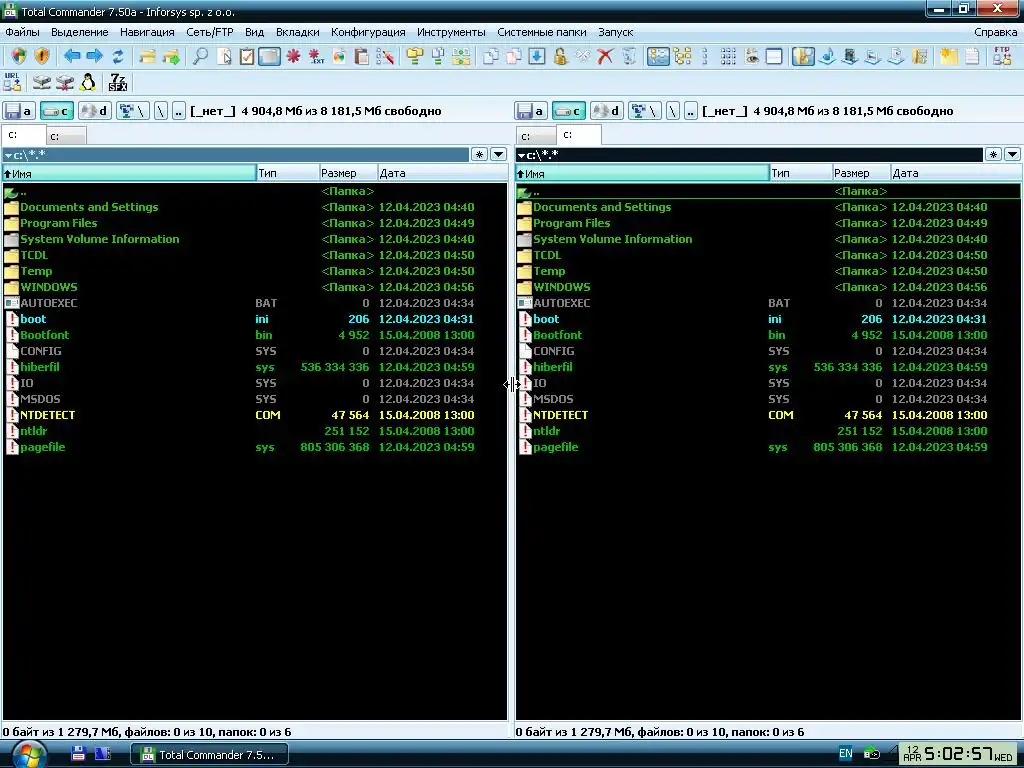Click the text document notepad icon
This screenshot has height=768, width=1024.
point(972,56)
